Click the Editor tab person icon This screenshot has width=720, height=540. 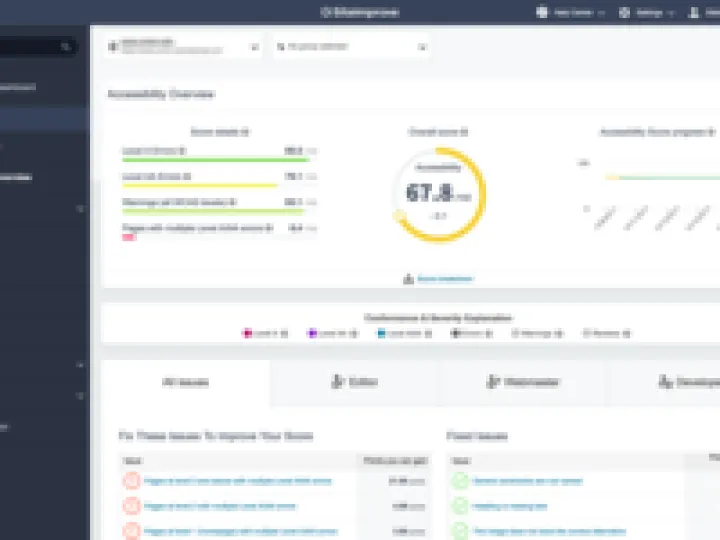pos(337,382)
